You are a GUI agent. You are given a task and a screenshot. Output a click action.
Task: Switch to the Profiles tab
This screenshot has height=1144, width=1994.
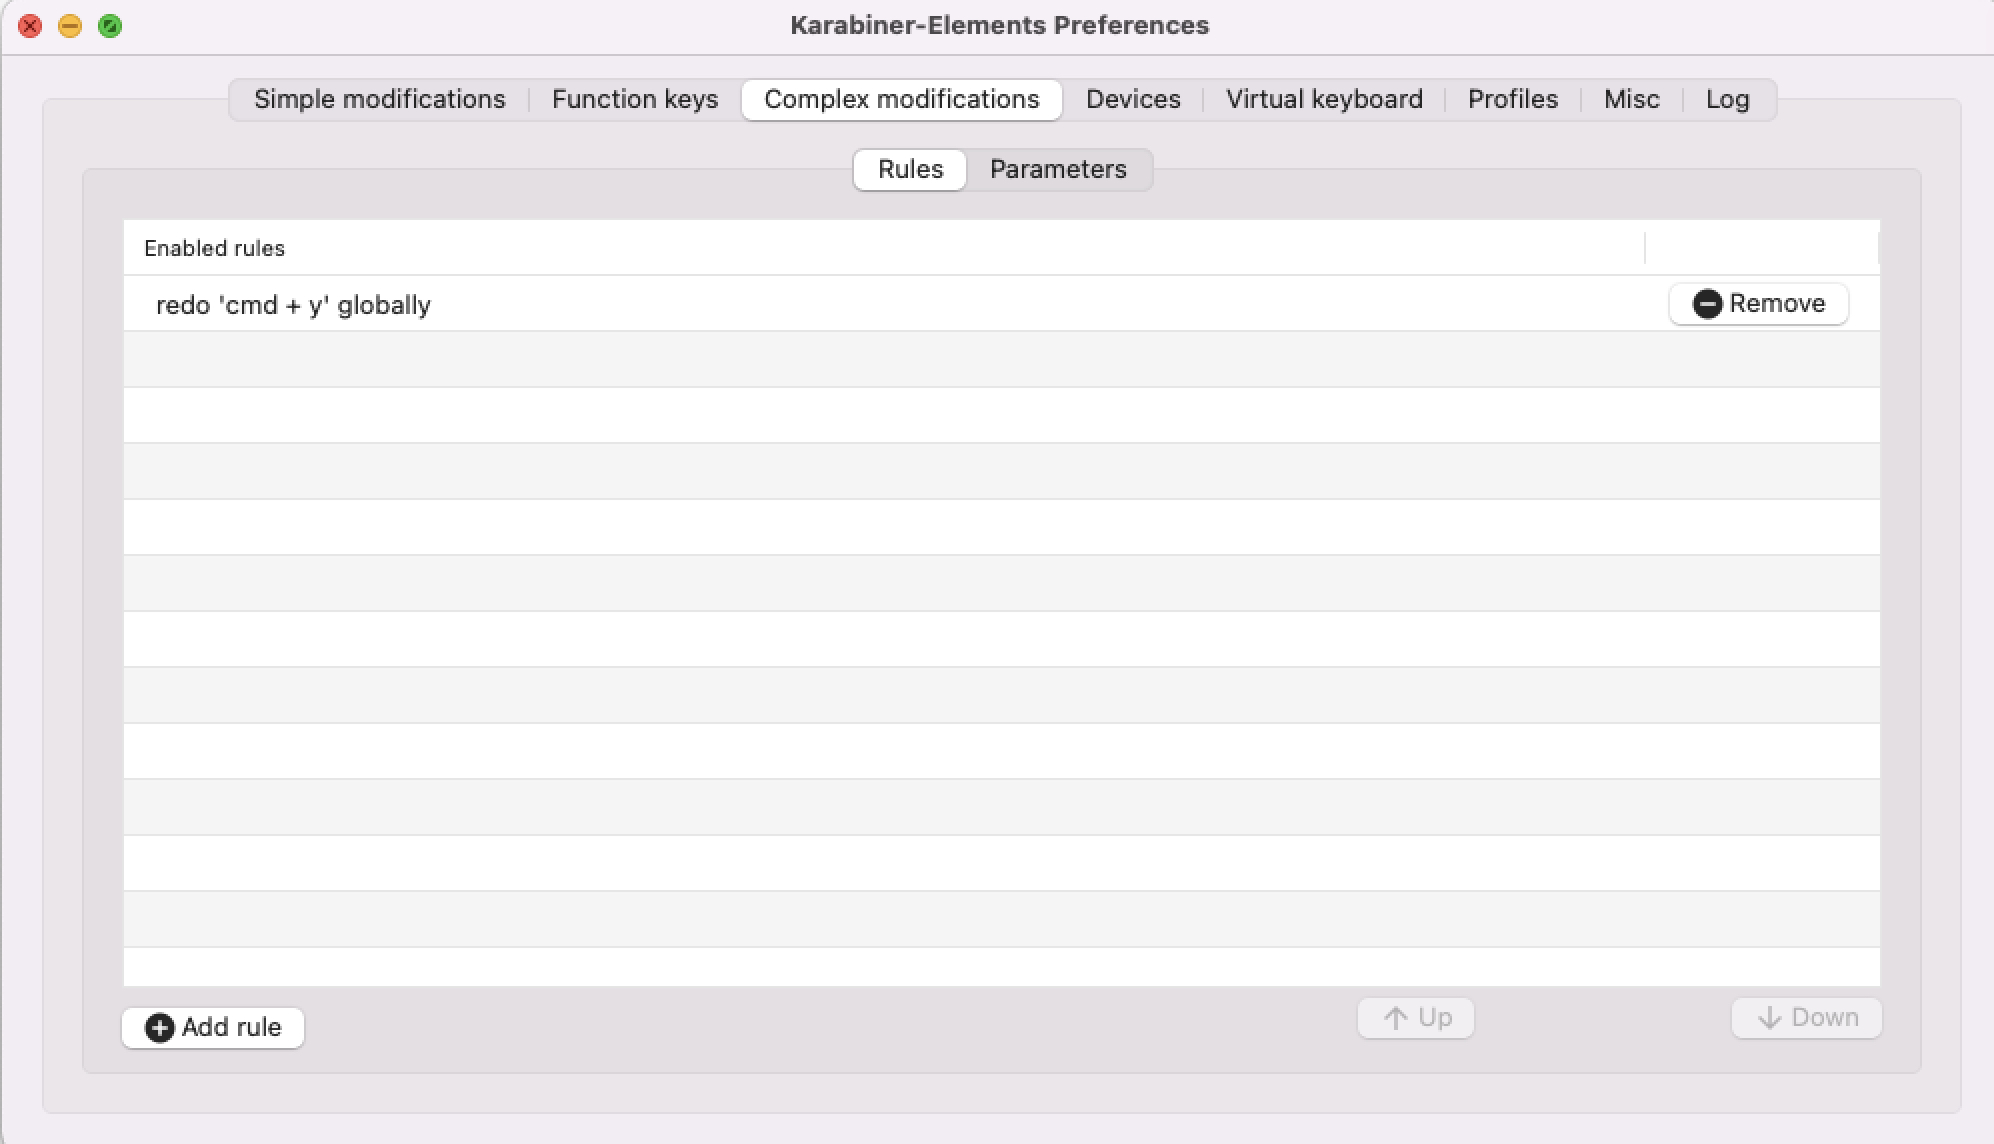coord(1513,99)
